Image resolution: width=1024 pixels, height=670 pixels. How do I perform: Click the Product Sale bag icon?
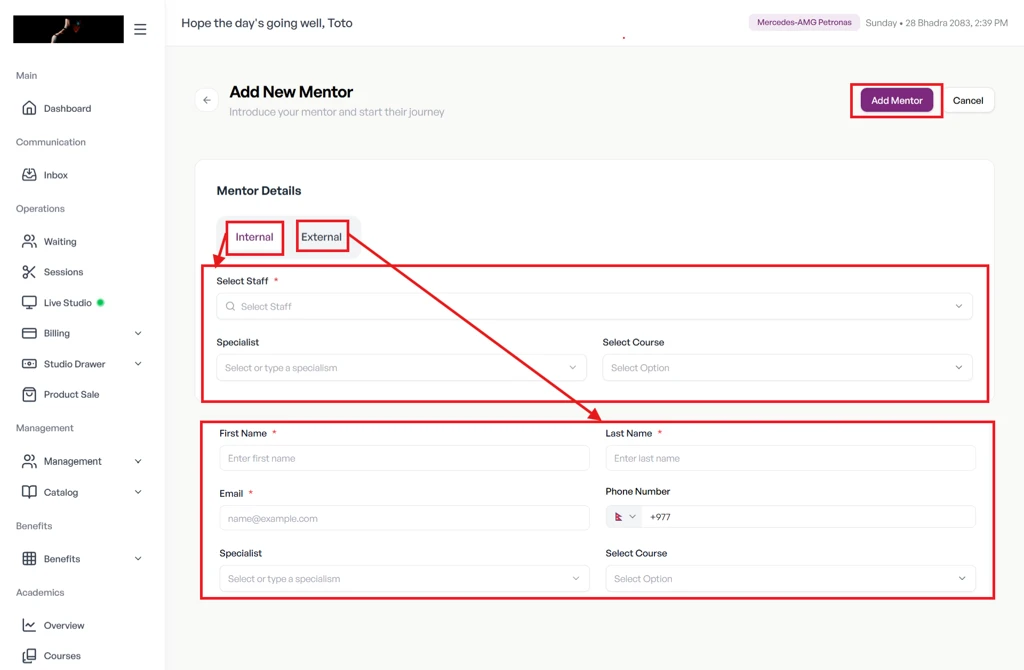pos(29,394)
